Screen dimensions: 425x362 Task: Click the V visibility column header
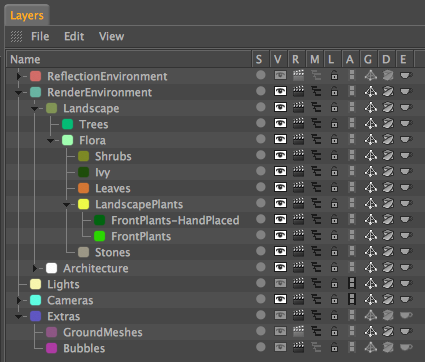point(278,59)
